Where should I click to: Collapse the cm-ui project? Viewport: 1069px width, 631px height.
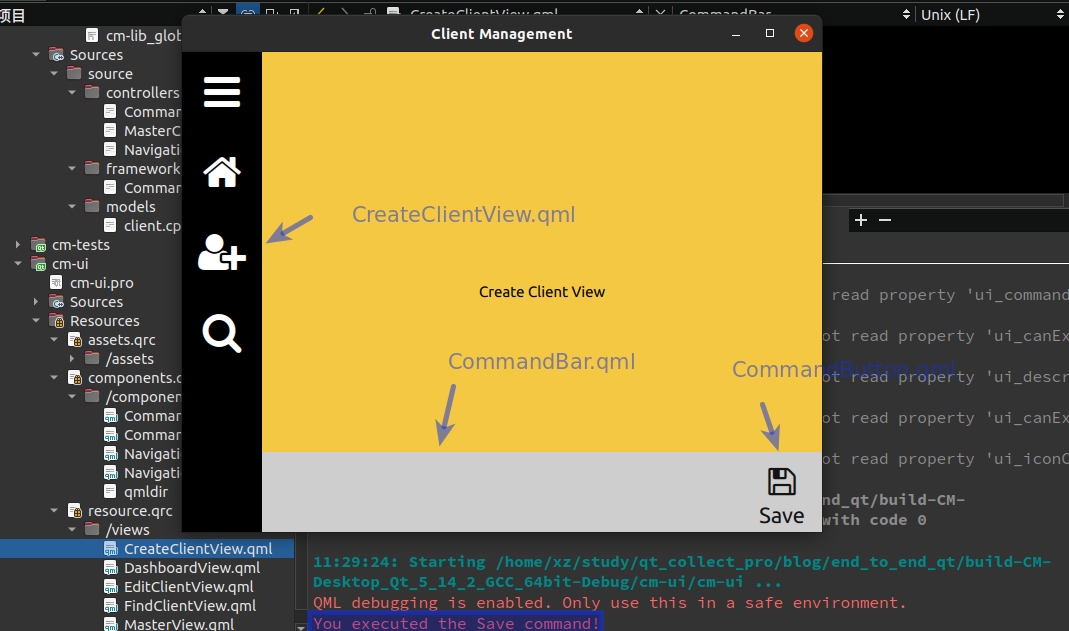18,264
